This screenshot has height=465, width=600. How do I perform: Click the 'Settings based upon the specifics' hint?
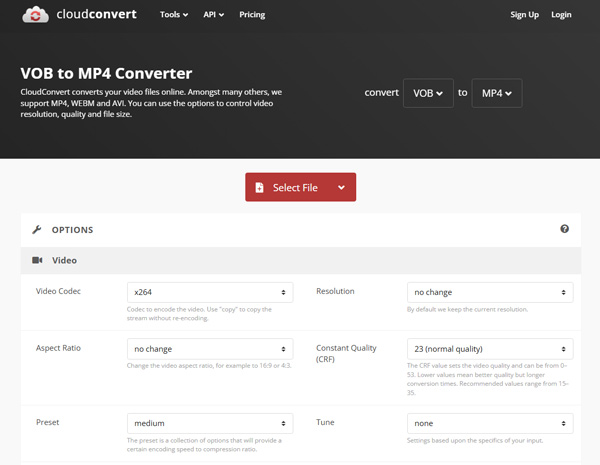click(x=475, y=441)
